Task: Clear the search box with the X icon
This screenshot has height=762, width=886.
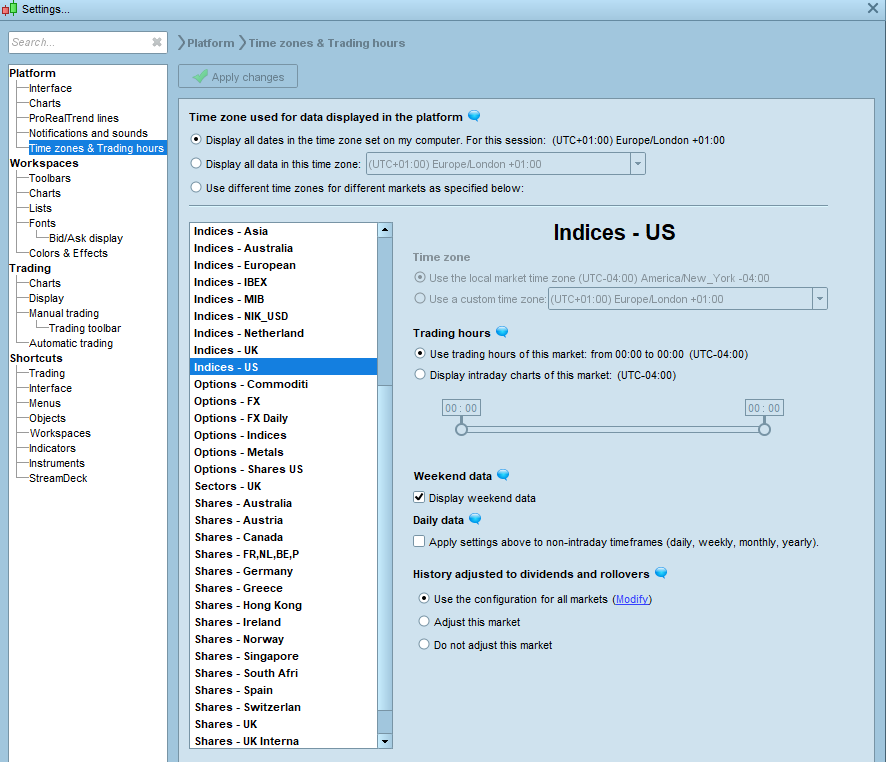Action: coord(157,42)
